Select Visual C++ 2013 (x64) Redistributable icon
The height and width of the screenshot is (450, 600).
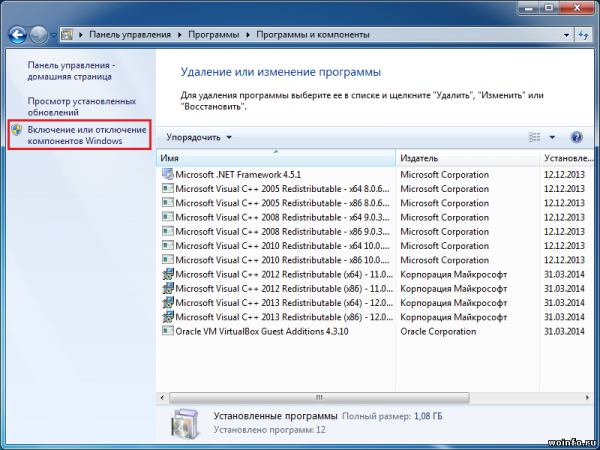coord(167,302)
